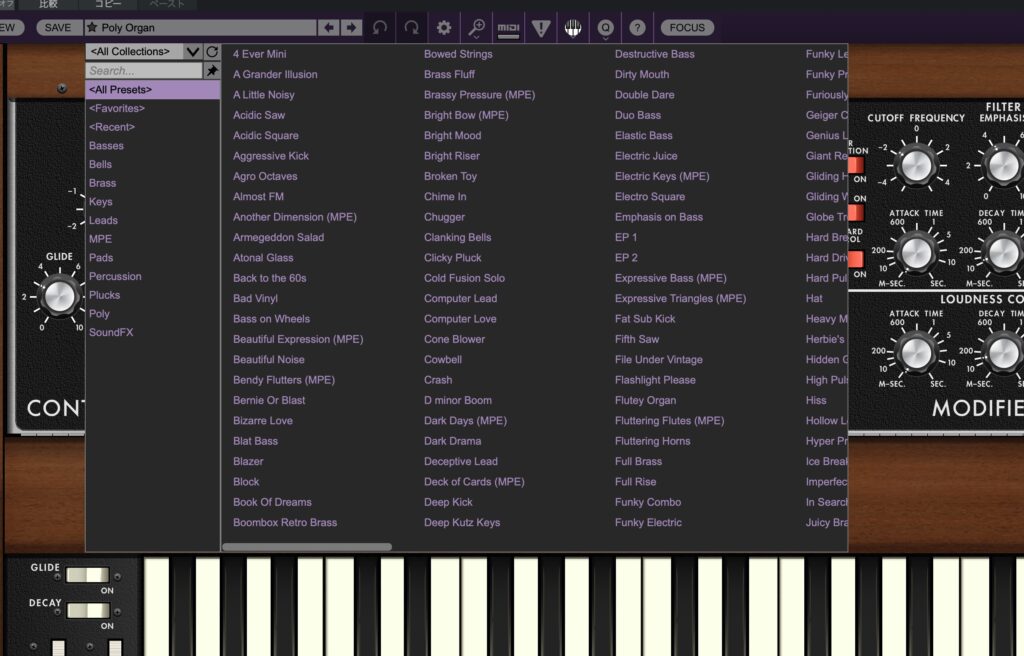This screenshot has height=656, width=1024.
Task: Toggle the Glide rocker switch
Action: (x=87, y=575)
